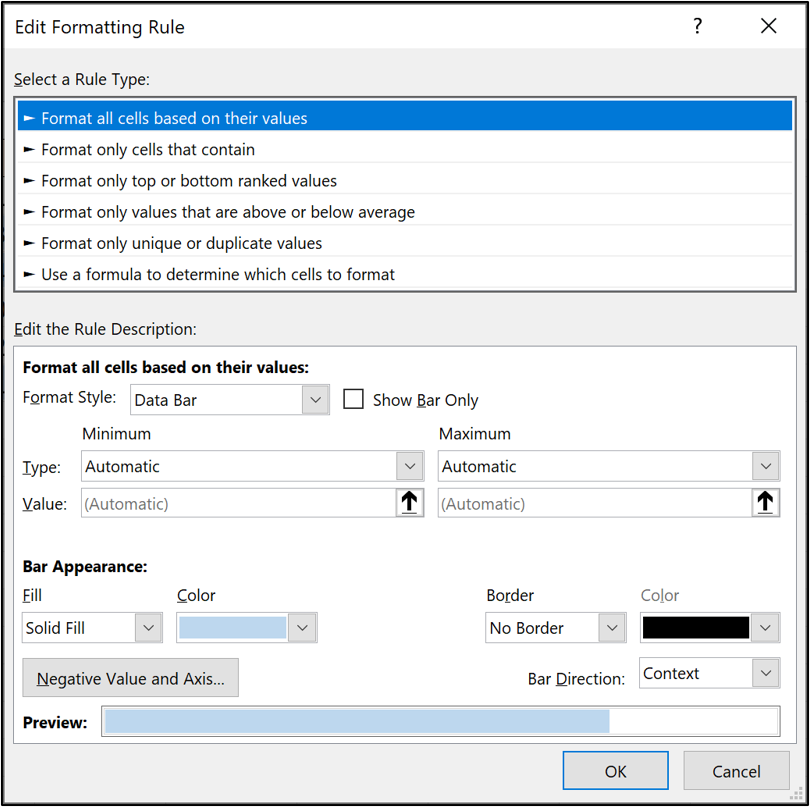Viewport: 810px width, 807px height.
Task: Open the Bar Direction dropdown
Action: [x=767, y=673]
